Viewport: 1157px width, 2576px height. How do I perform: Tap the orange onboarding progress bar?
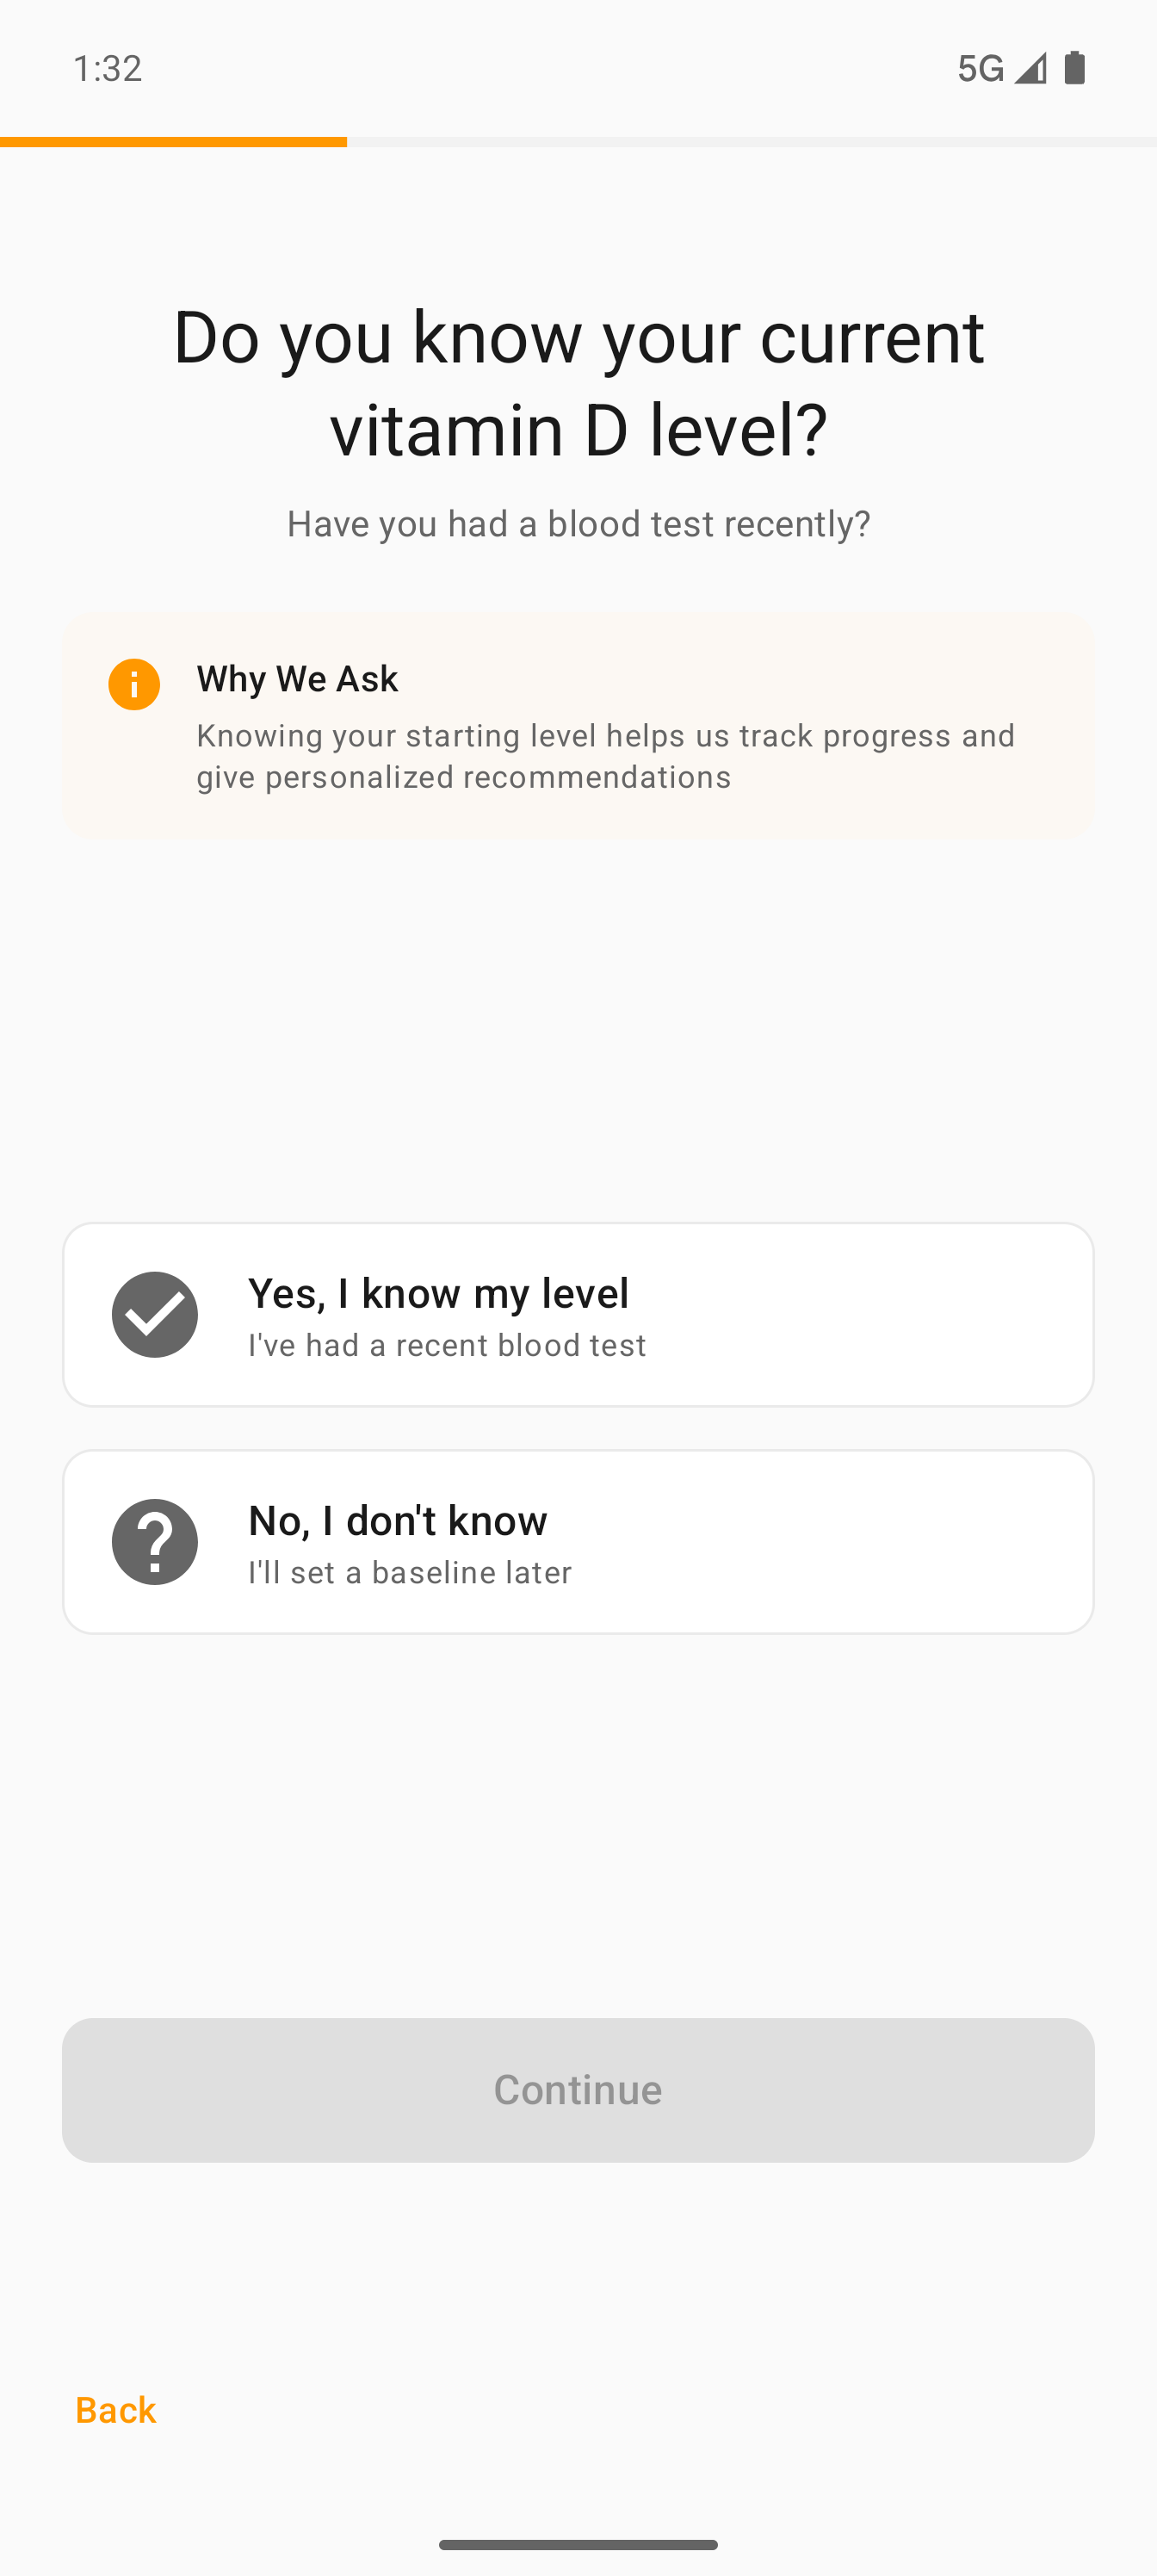point(173,142)
